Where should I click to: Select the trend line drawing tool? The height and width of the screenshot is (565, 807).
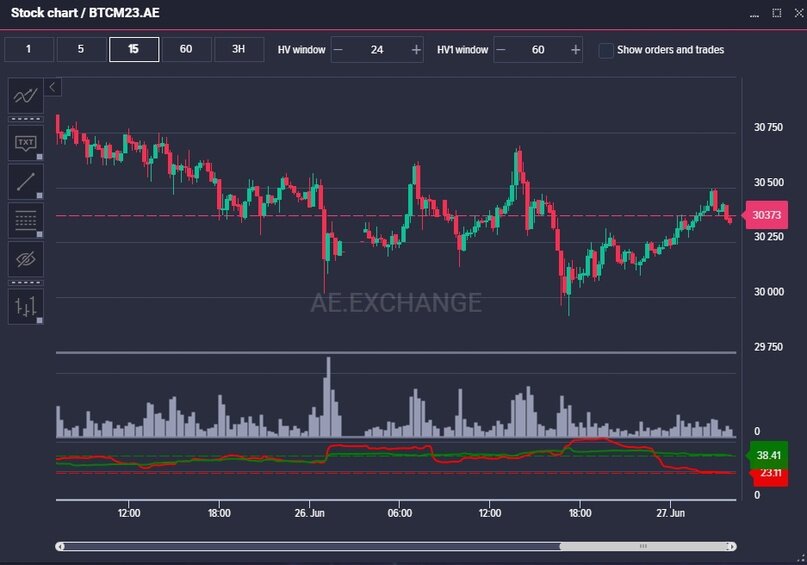pos(26,182)
